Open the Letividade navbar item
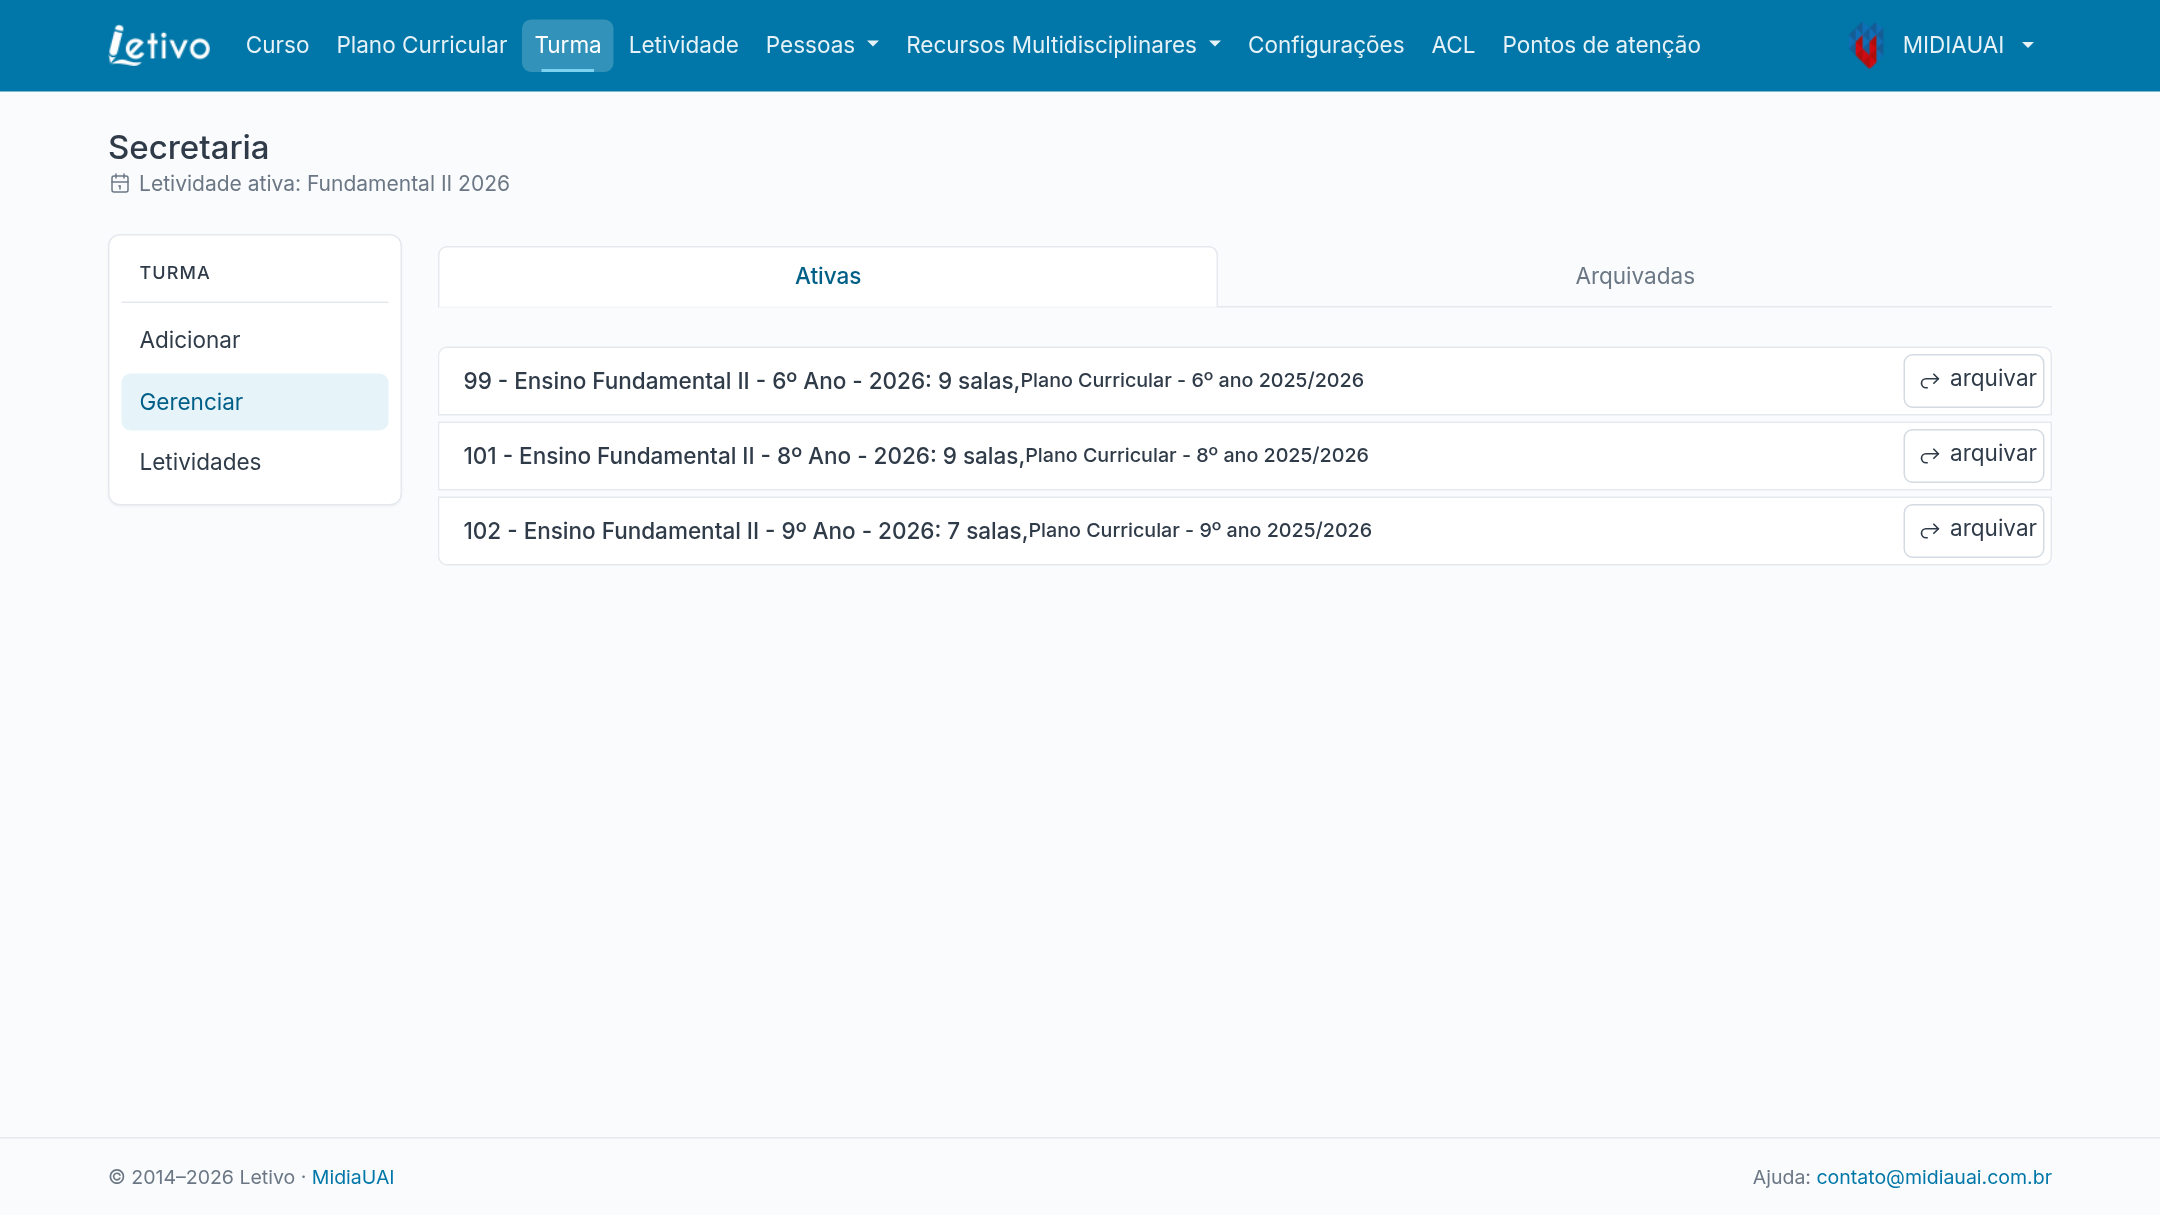Image resolution: width=2160 pixels, height=1215 pixels. [684, 45]
